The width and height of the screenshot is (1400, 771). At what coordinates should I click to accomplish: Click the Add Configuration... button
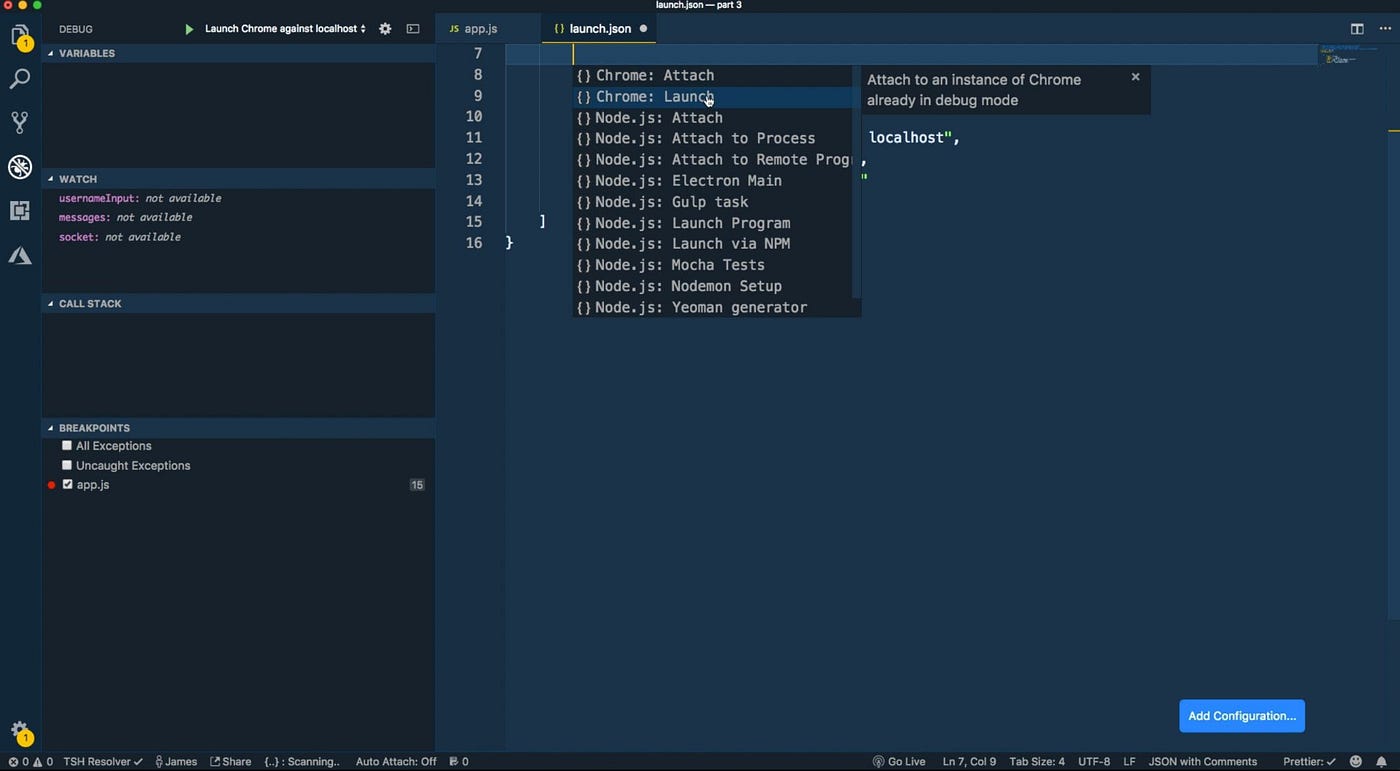[1242, 716]
